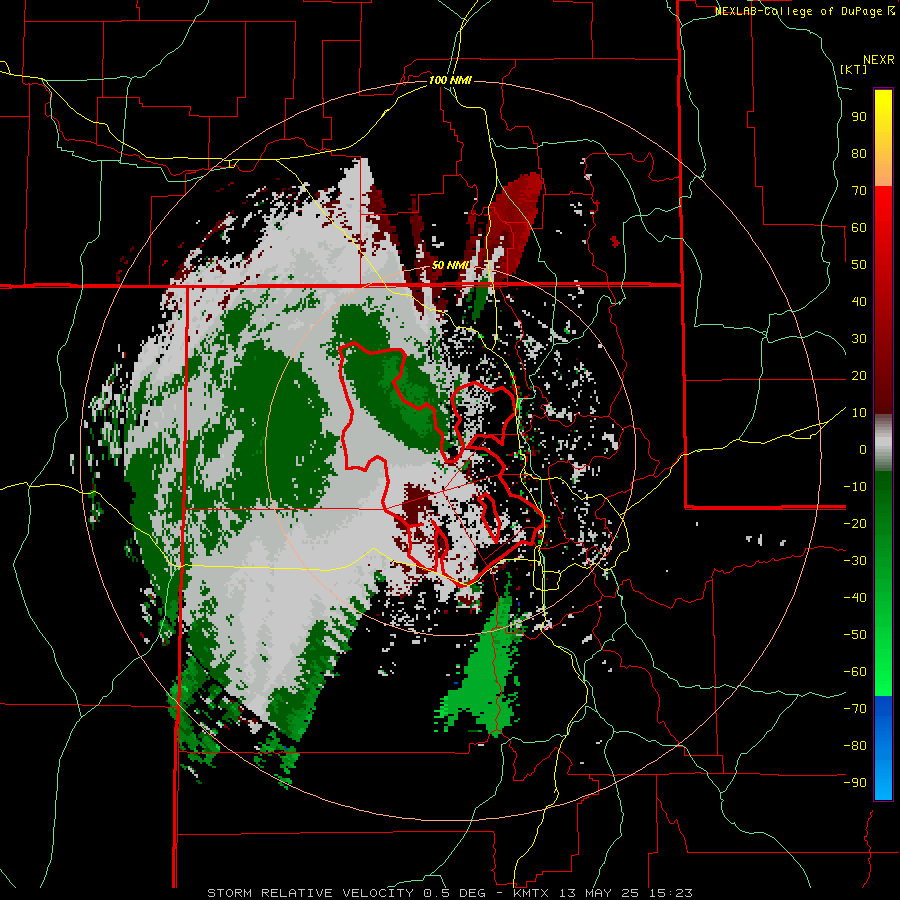Click the positive 60 knot scale label
The height and width of the screenshot is (900, 900).
(859, 227)
